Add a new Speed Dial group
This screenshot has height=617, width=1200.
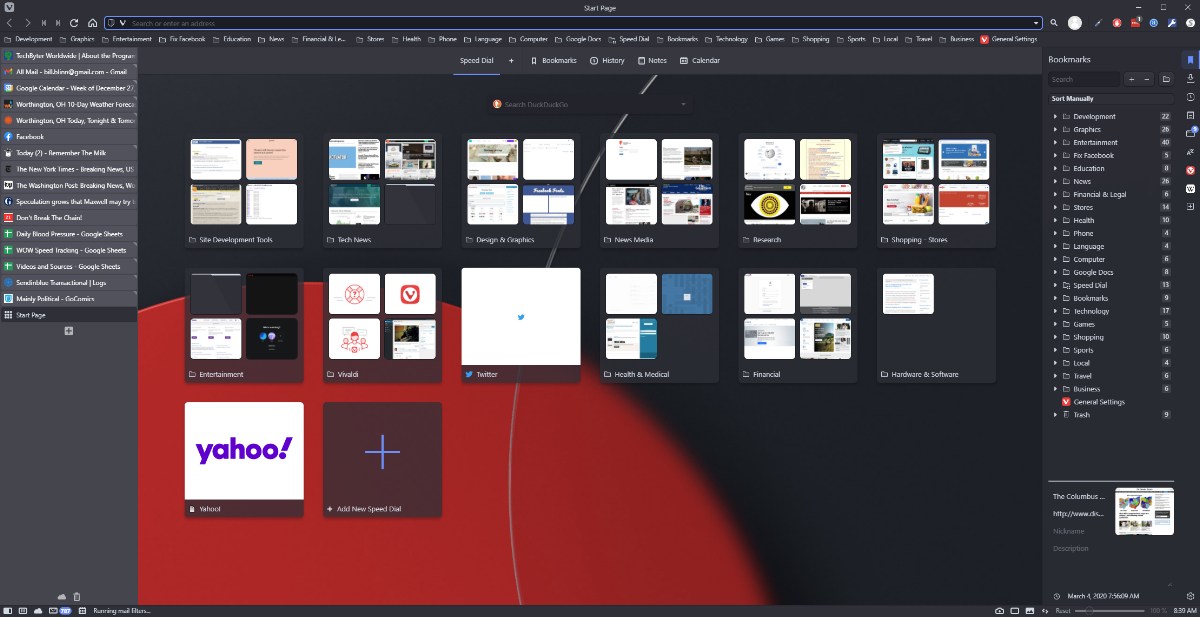(511, 61)
